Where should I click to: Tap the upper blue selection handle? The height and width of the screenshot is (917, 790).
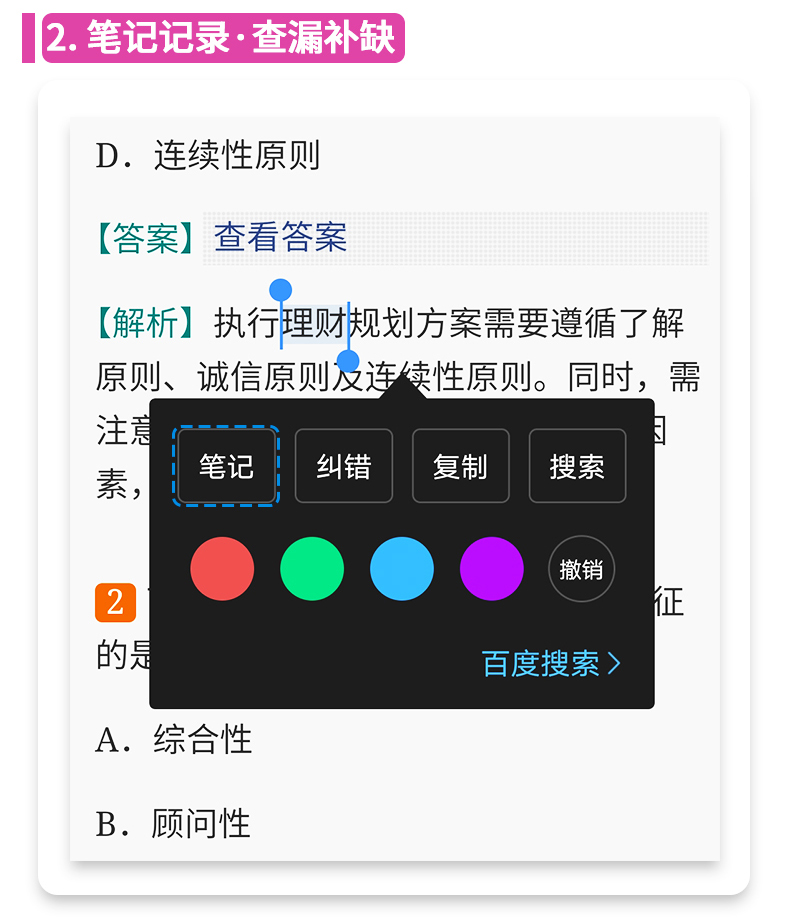point(281,290)
